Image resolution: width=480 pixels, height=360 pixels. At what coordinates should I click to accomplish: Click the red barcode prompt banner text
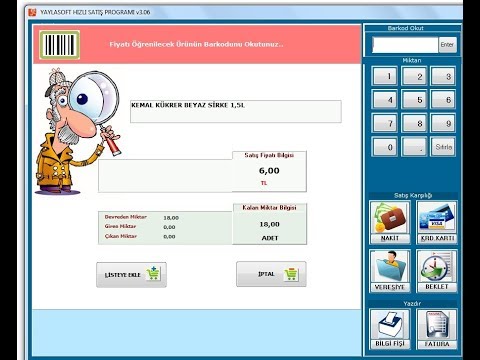tap(196, 44)
